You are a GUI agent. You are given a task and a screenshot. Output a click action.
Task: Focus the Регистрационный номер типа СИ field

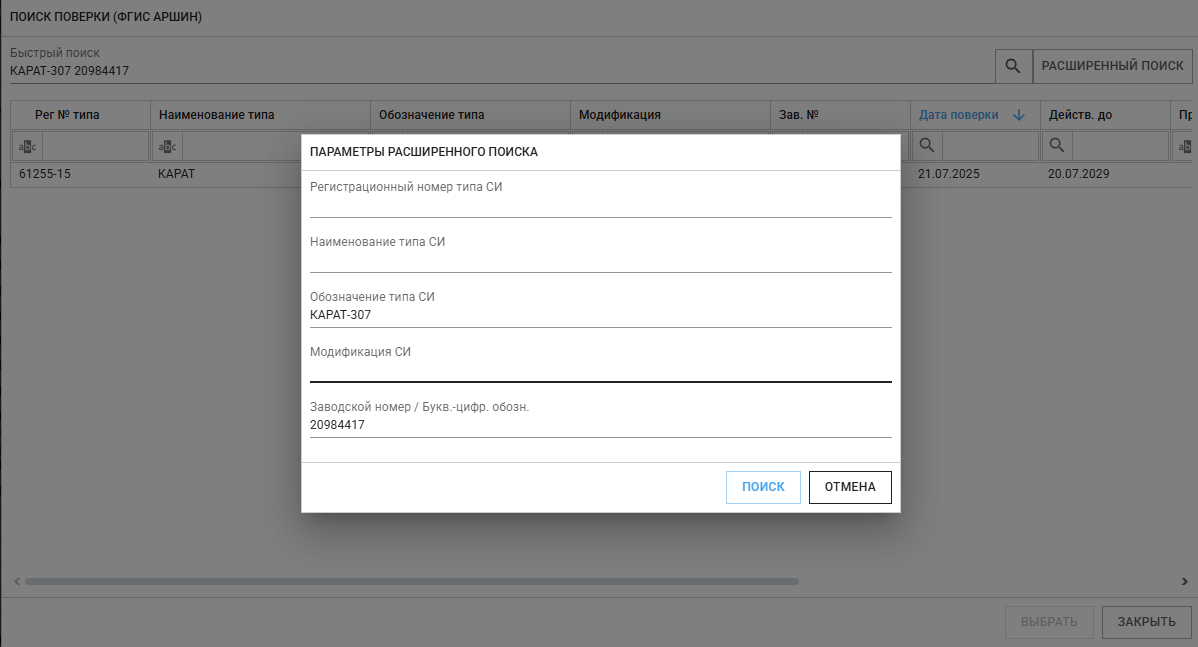tap(600, 205)
